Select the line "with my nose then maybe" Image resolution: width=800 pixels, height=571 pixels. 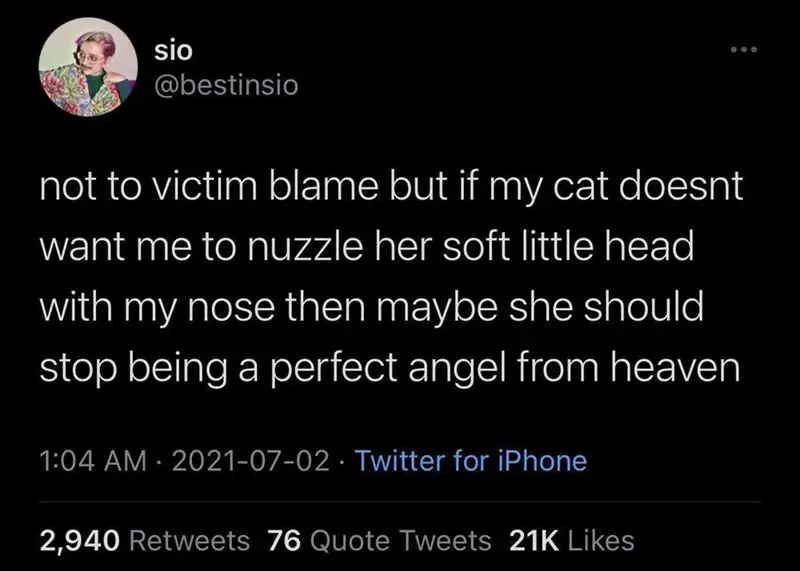click(371, 307)
